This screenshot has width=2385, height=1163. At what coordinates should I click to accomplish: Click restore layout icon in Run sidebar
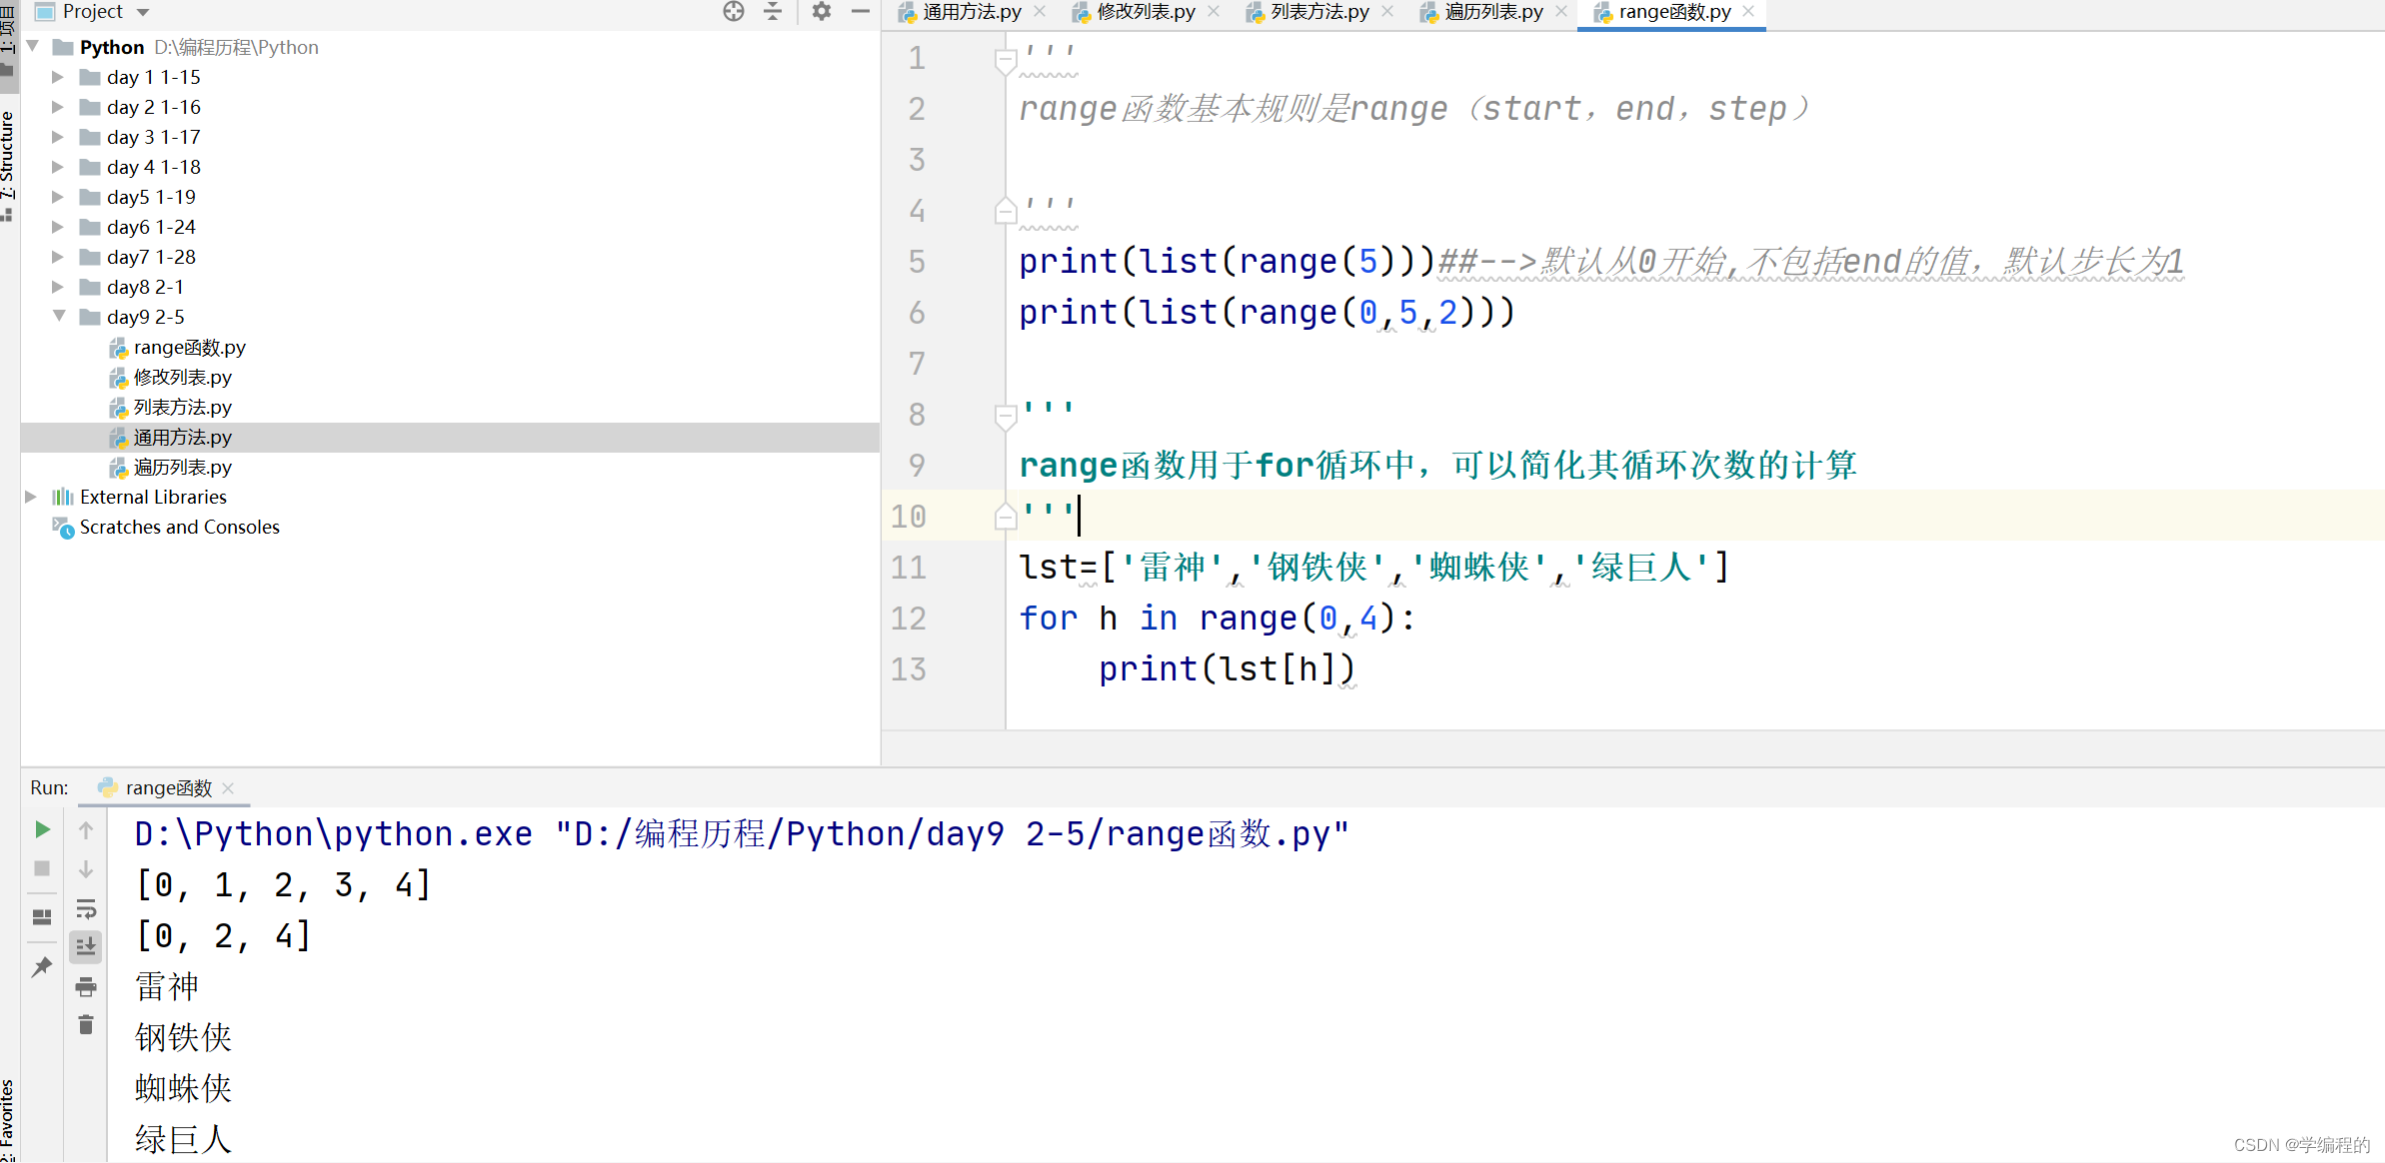click(42, 916)
